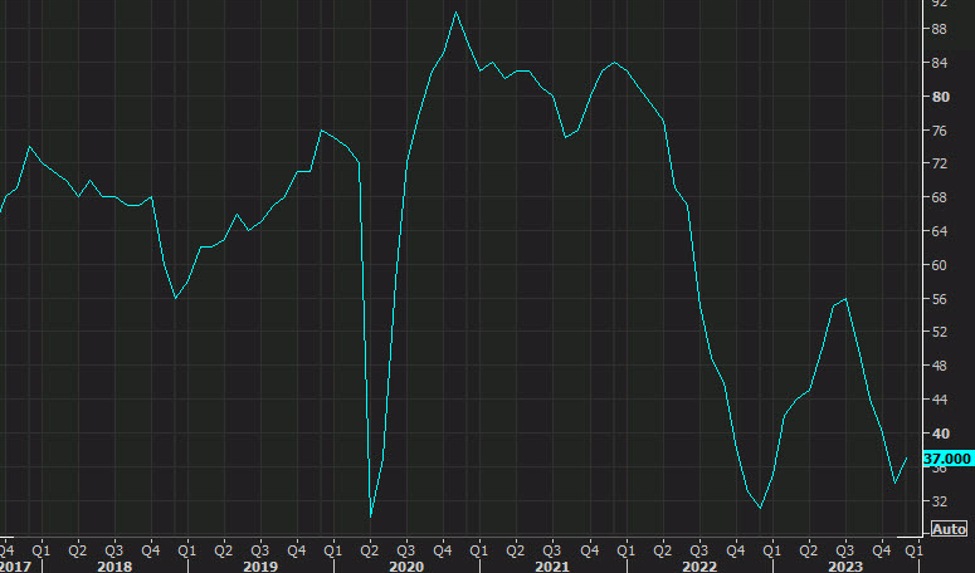Click the bold 80 value on the price axis

pyautogui.click(x=940, y=97)
